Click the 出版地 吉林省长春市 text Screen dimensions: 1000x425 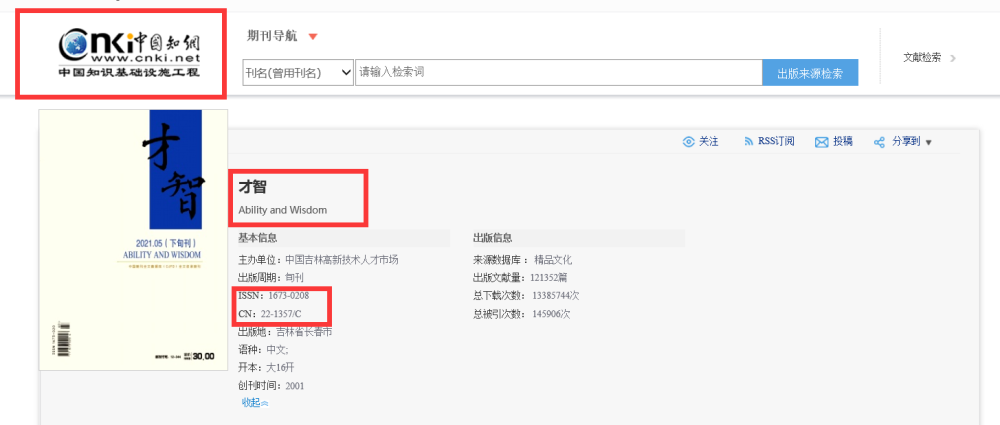(x=285, y=332)
